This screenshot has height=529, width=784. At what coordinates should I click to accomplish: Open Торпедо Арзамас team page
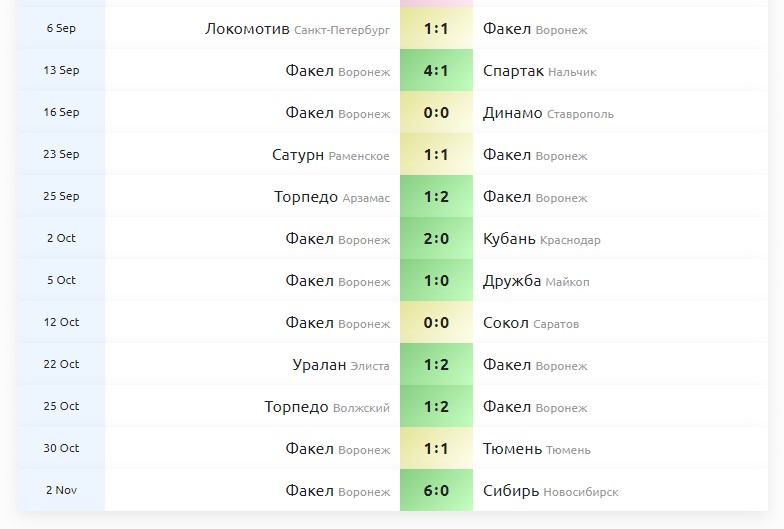coord(332,197)
